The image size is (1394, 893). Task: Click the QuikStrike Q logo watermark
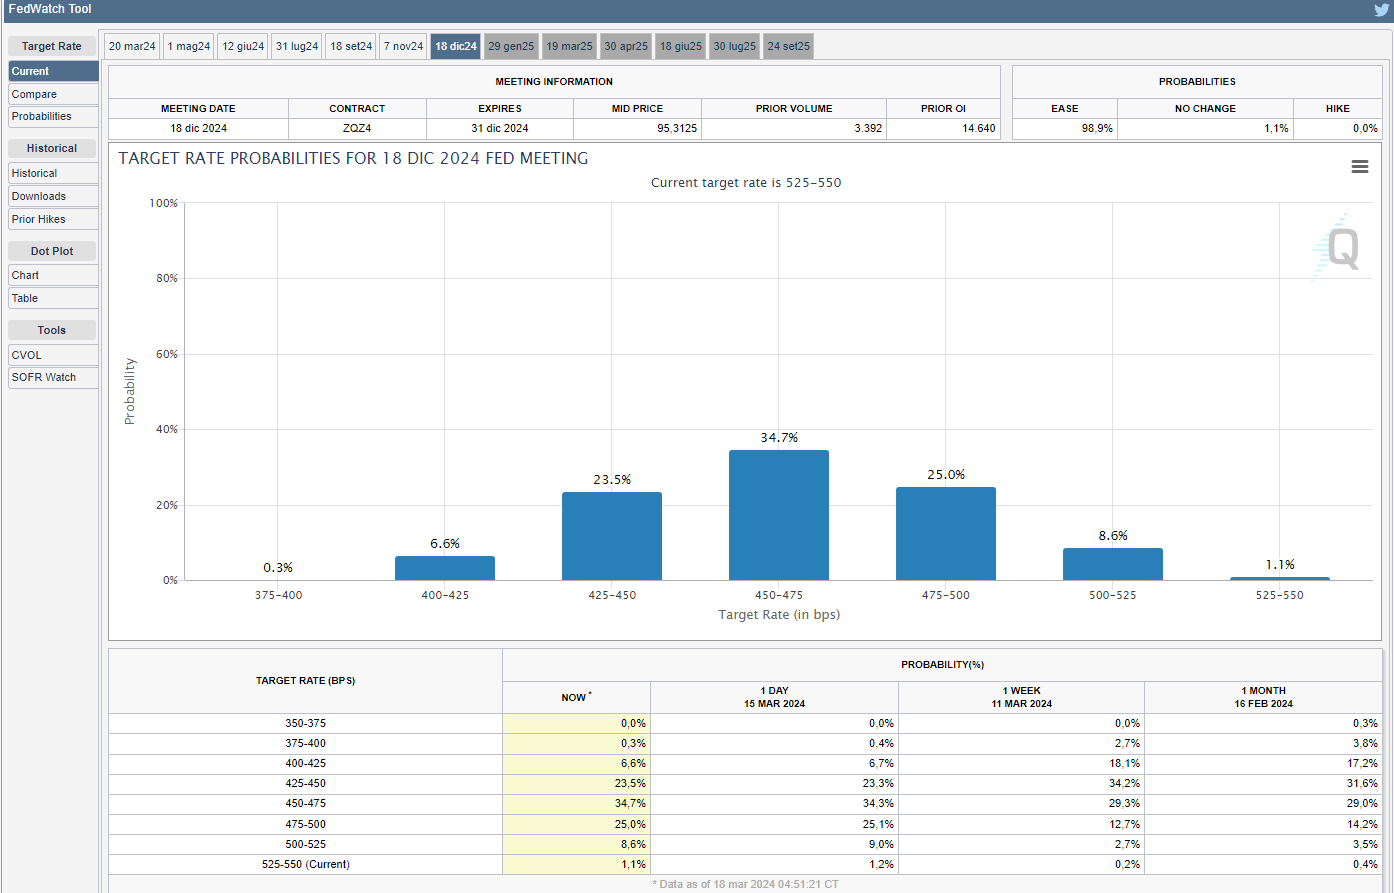(x=1336, y=248)
